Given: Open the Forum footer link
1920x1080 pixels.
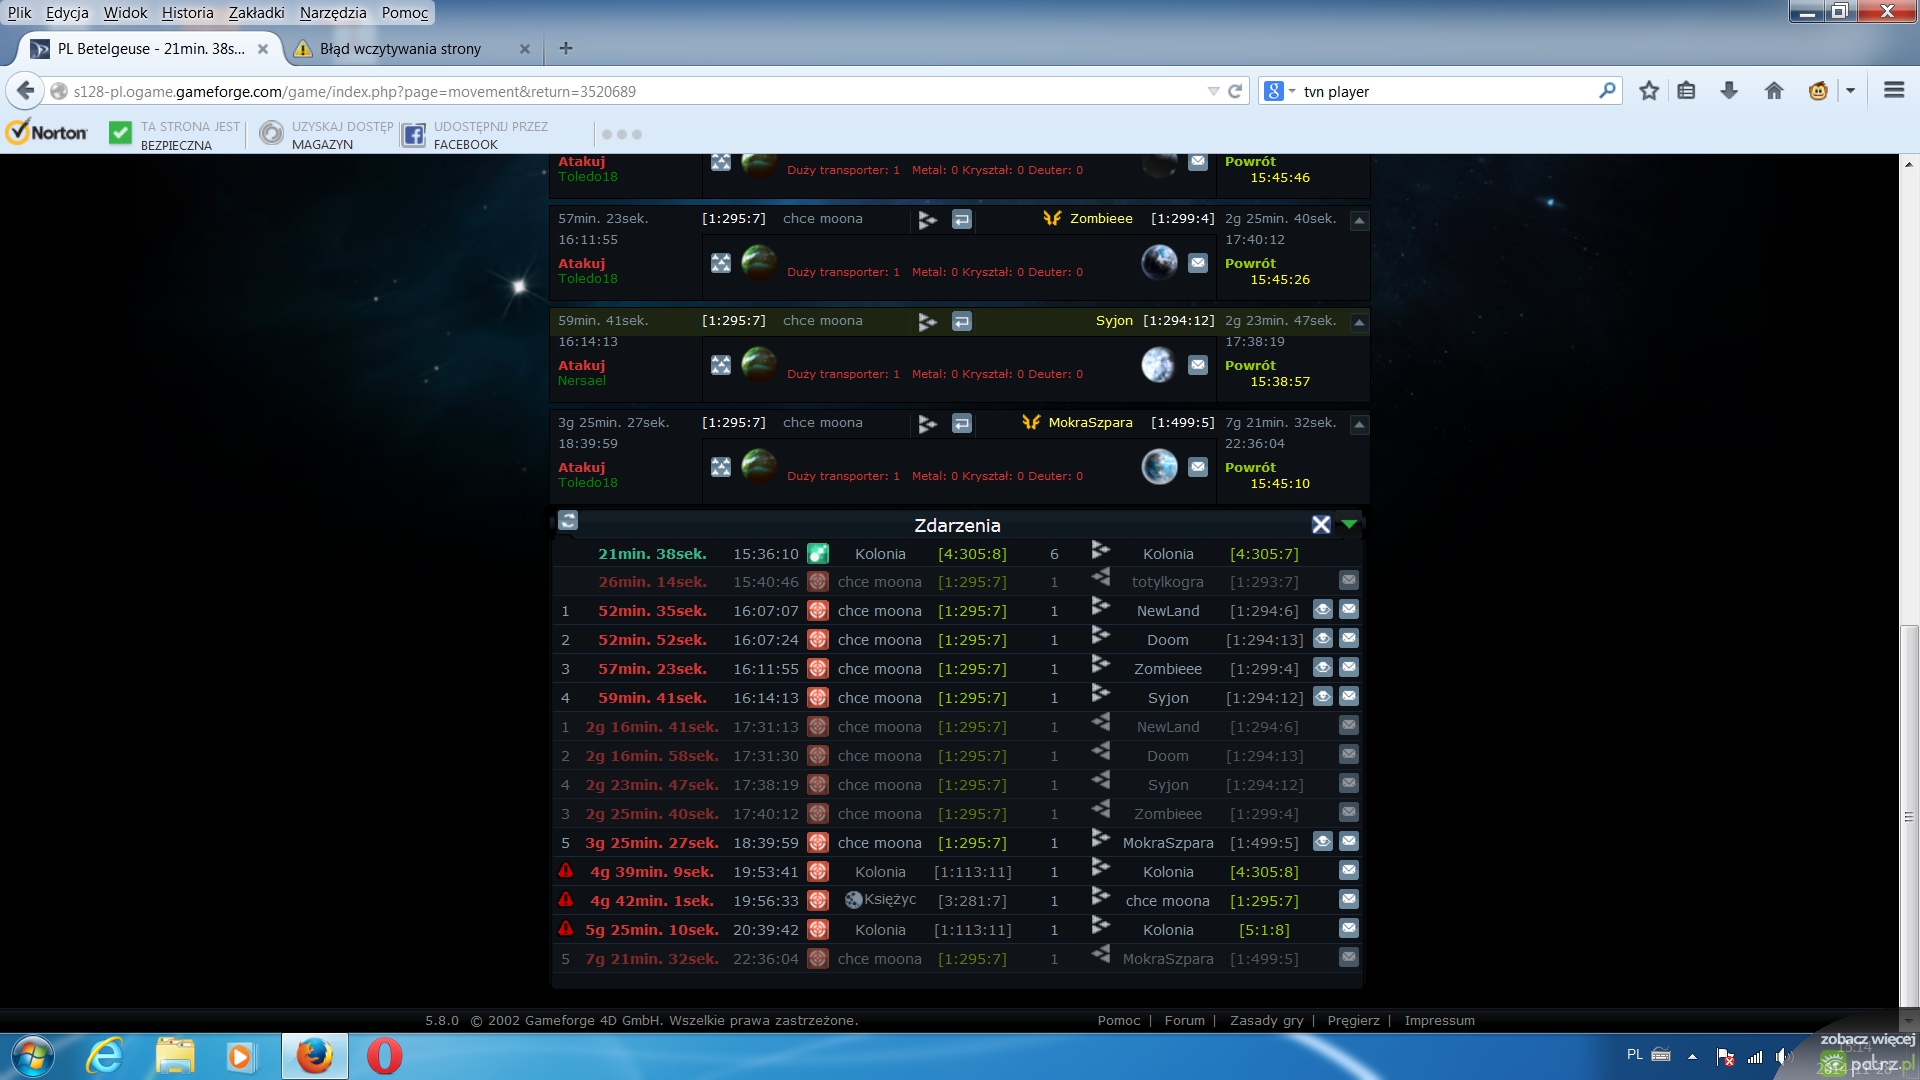Looking at the screenshot, I should (x=1184, y=1020).
